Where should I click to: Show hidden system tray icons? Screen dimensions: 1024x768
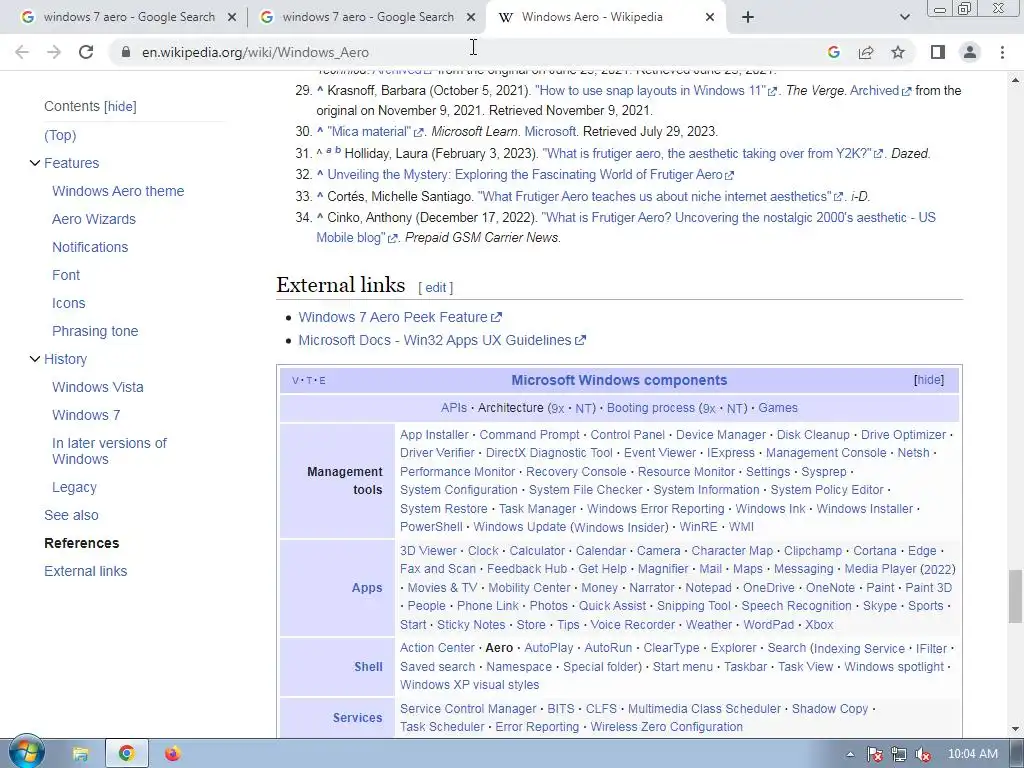tap(850, 754)
